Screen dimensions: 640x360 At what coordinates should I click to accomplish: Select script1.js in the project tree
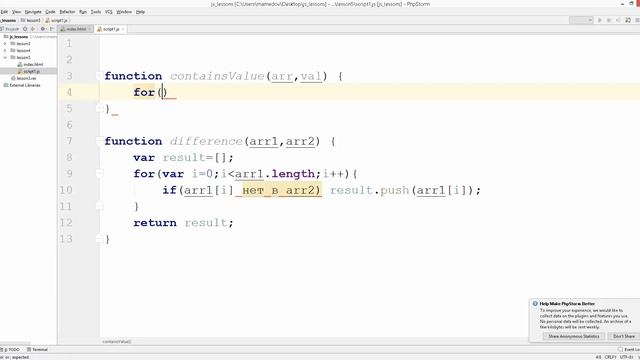point(29,71)
